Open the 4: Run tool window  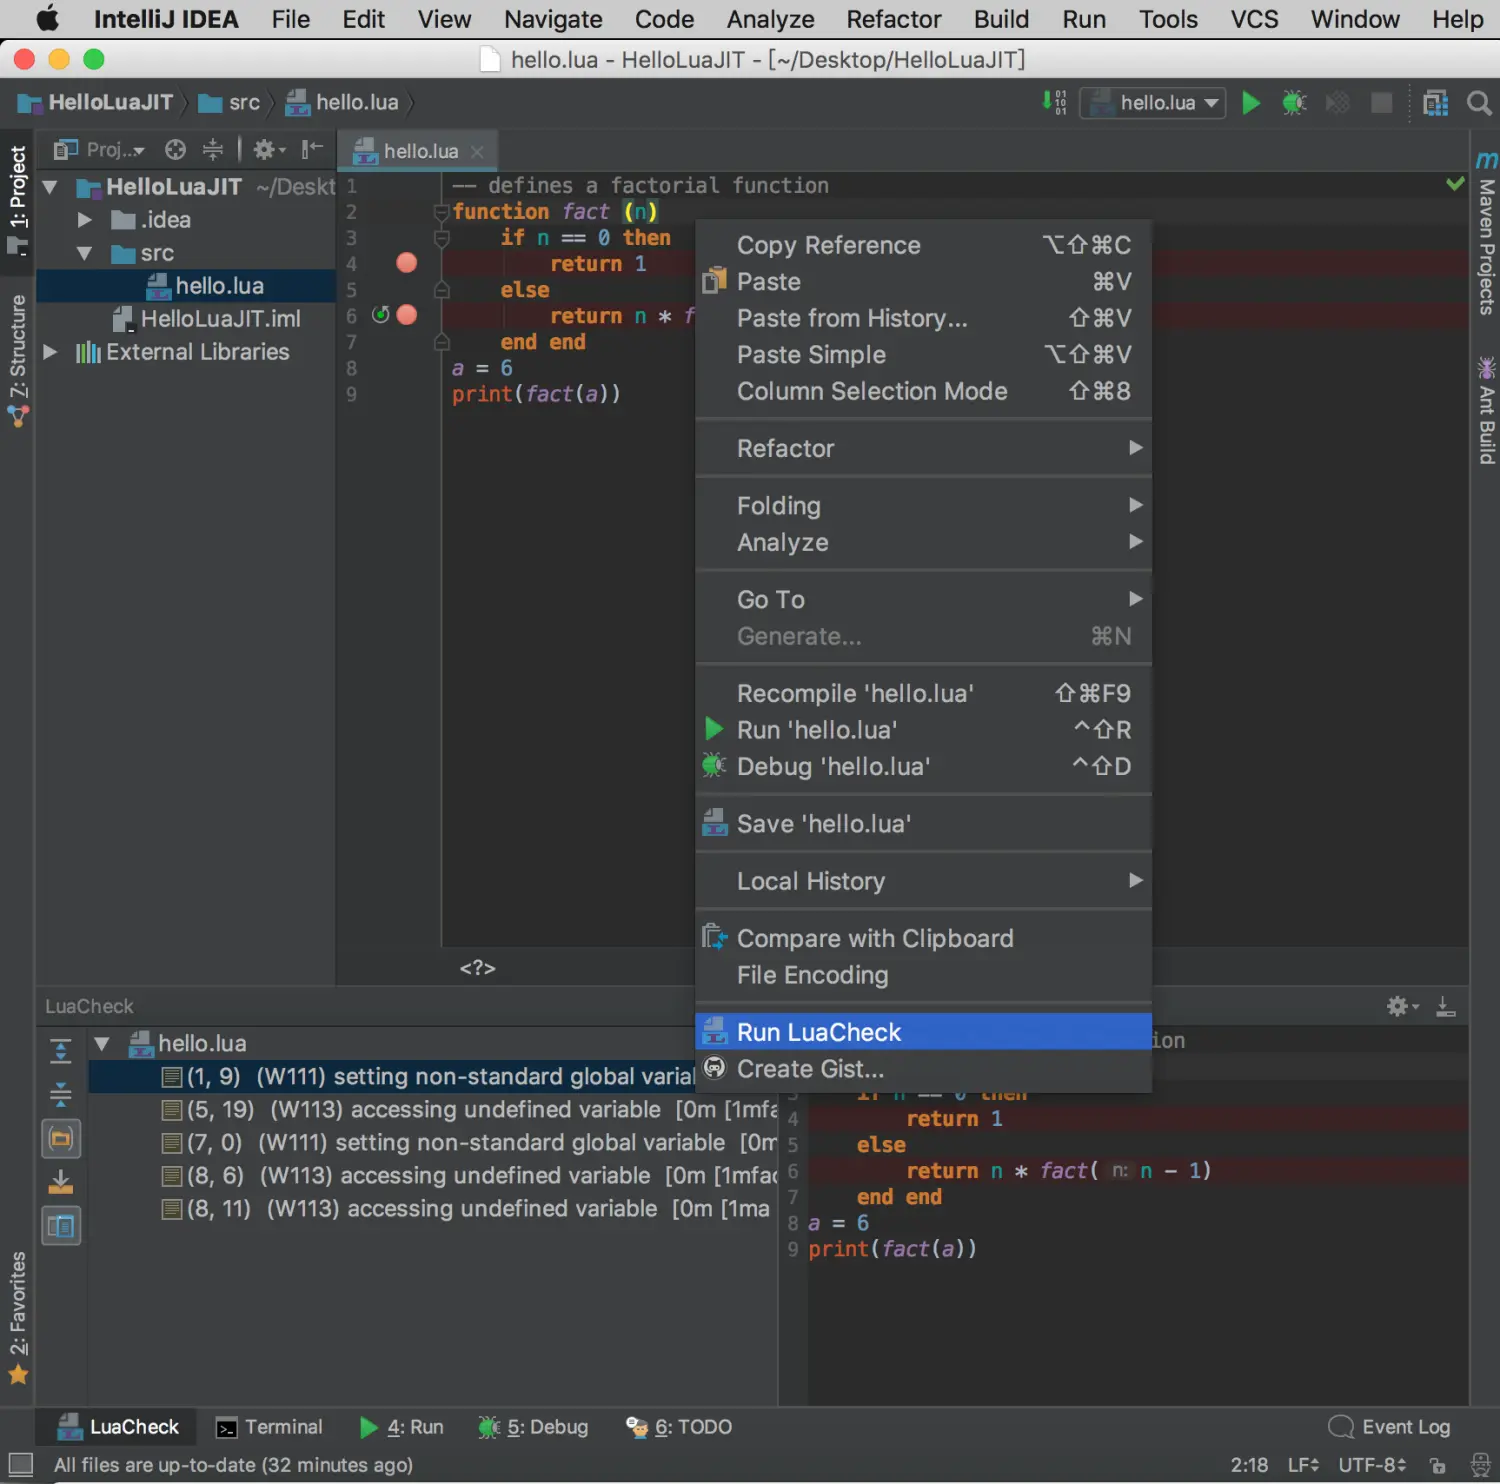[x=401, y=1427]
